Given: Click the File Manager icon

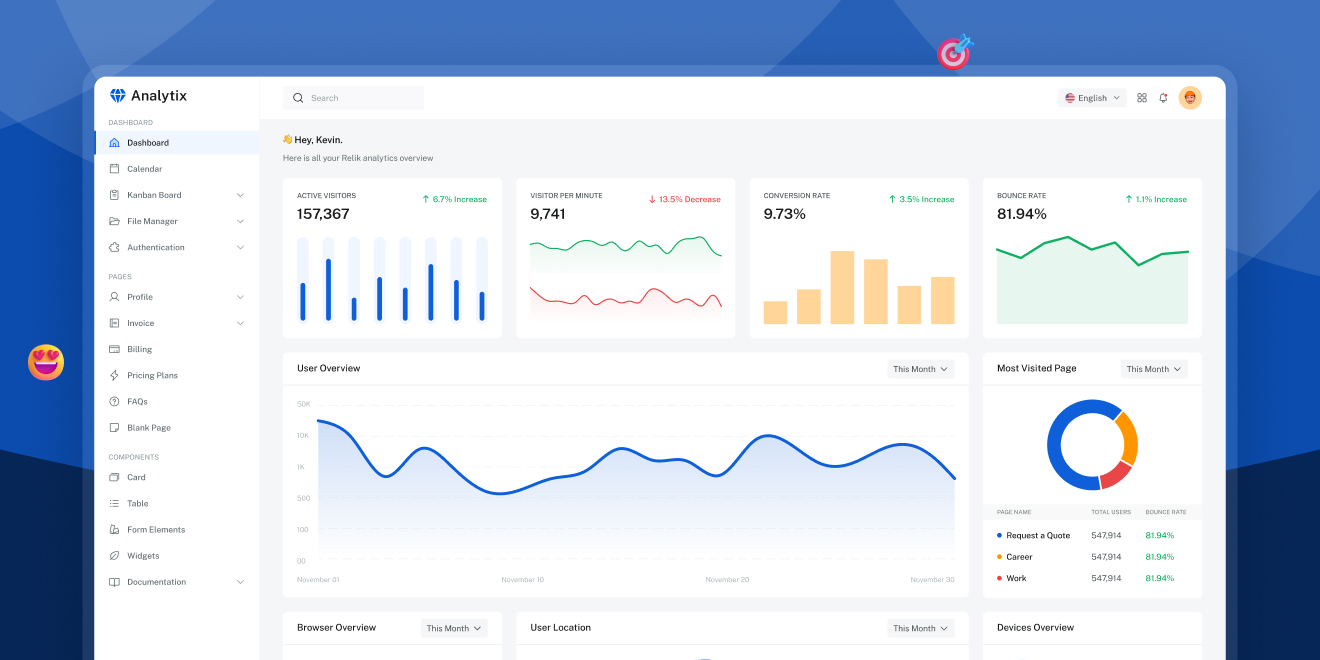Looking at the screenshot, I should click(x=114, y=221).
